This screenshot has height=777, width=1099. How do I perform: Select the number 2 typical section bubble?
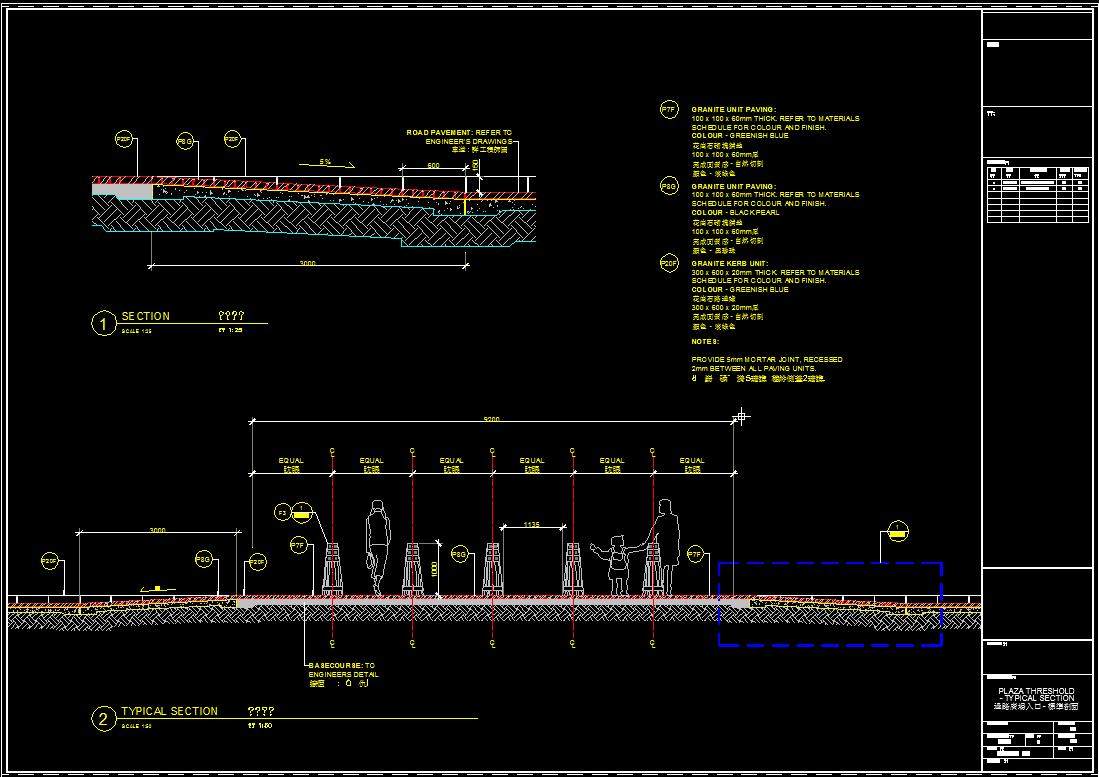click(103, 719)
